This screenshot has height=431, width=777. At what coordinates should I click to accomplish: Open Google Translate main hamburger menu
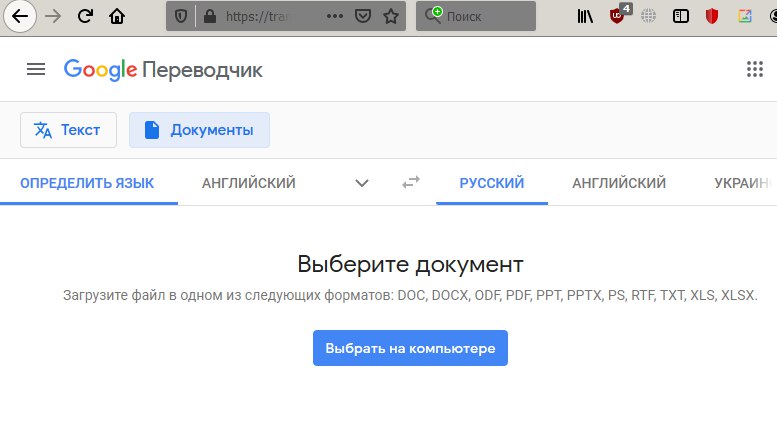click(36, 69)
